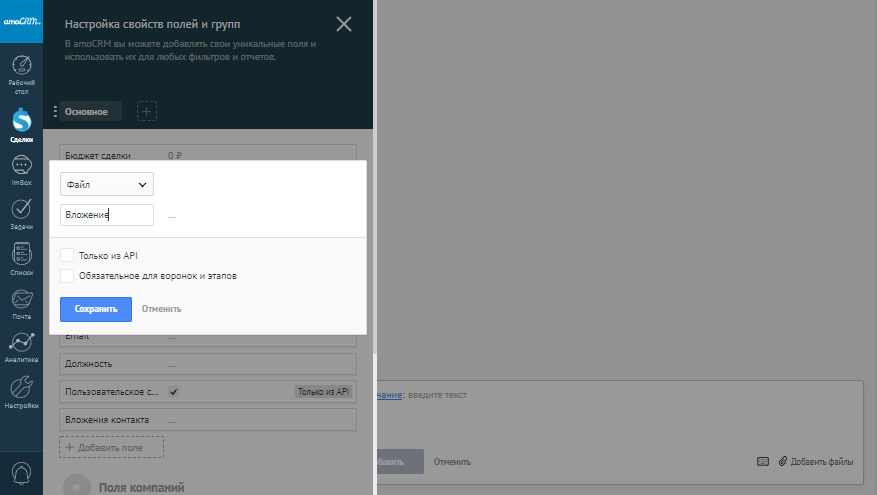Close the field settings panel
Screen dimensions: 877x495
click(344, 24)
